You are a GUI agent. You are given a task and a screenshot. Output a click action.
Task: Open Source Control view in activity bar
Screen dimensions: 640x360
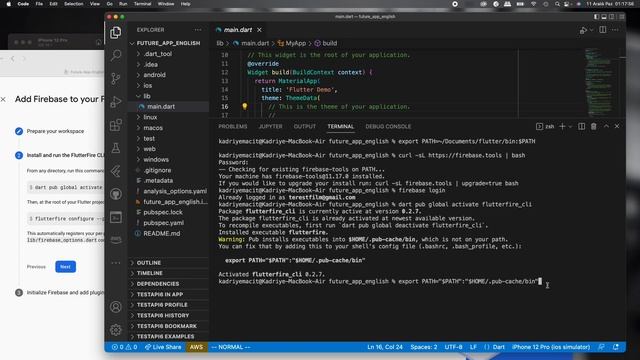click(x=116, y=78)
